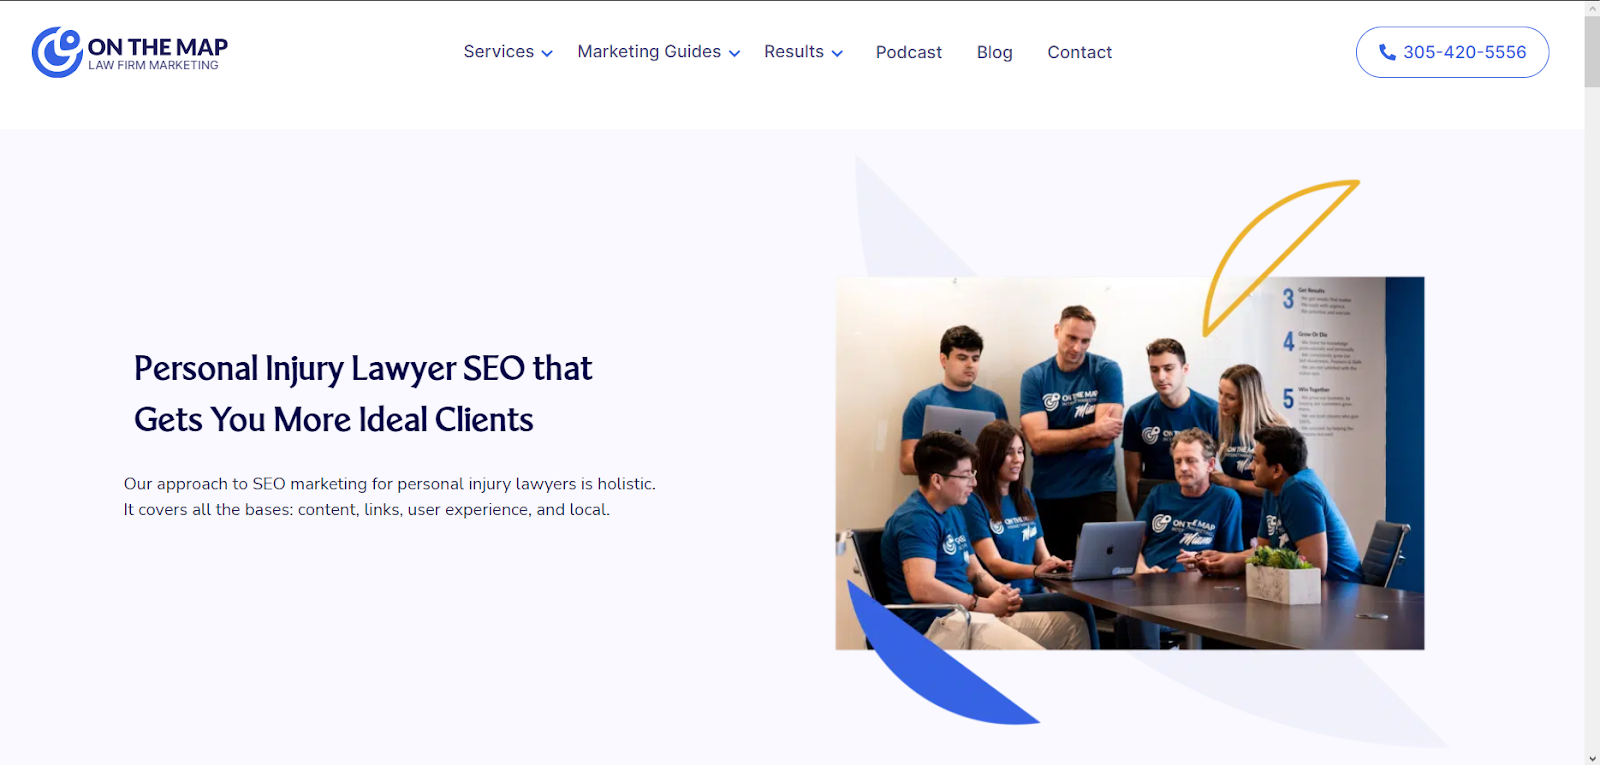
Task: Click the scrollbar down arrow
Action: 1592,758
